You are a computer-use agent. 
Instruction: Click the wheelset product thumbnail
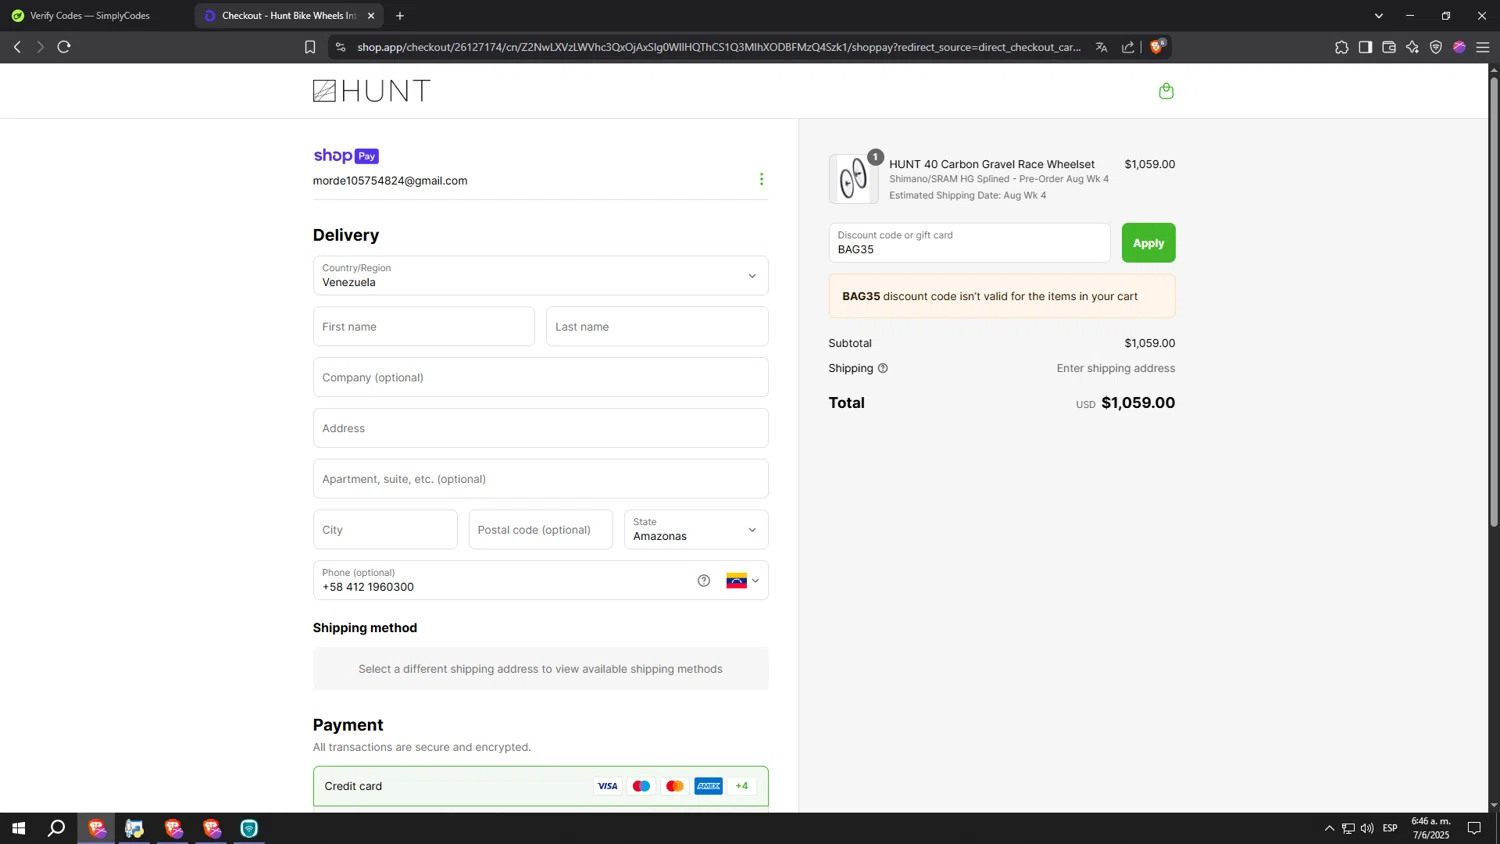tap(853, 179)
